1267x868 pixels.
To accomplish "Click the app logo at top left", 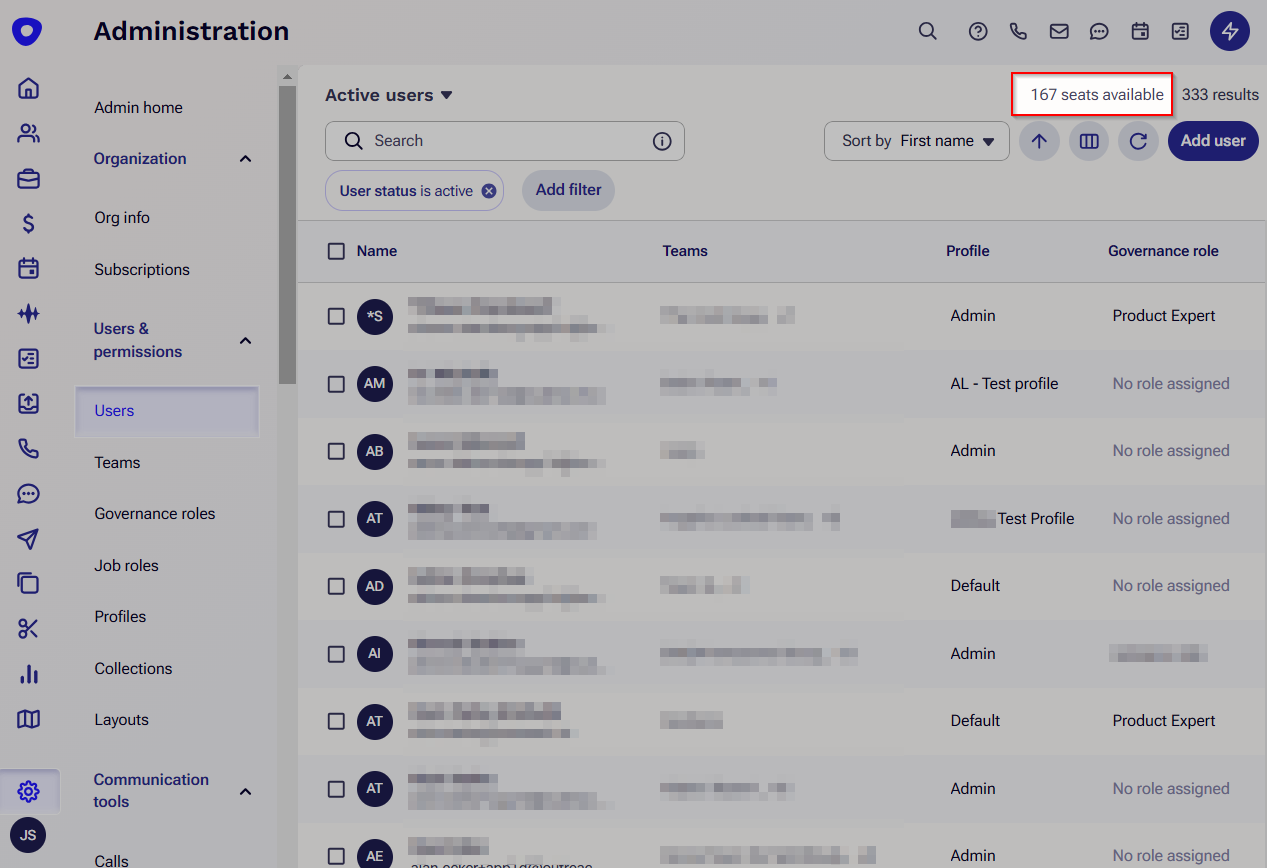I will click(27, 32).
